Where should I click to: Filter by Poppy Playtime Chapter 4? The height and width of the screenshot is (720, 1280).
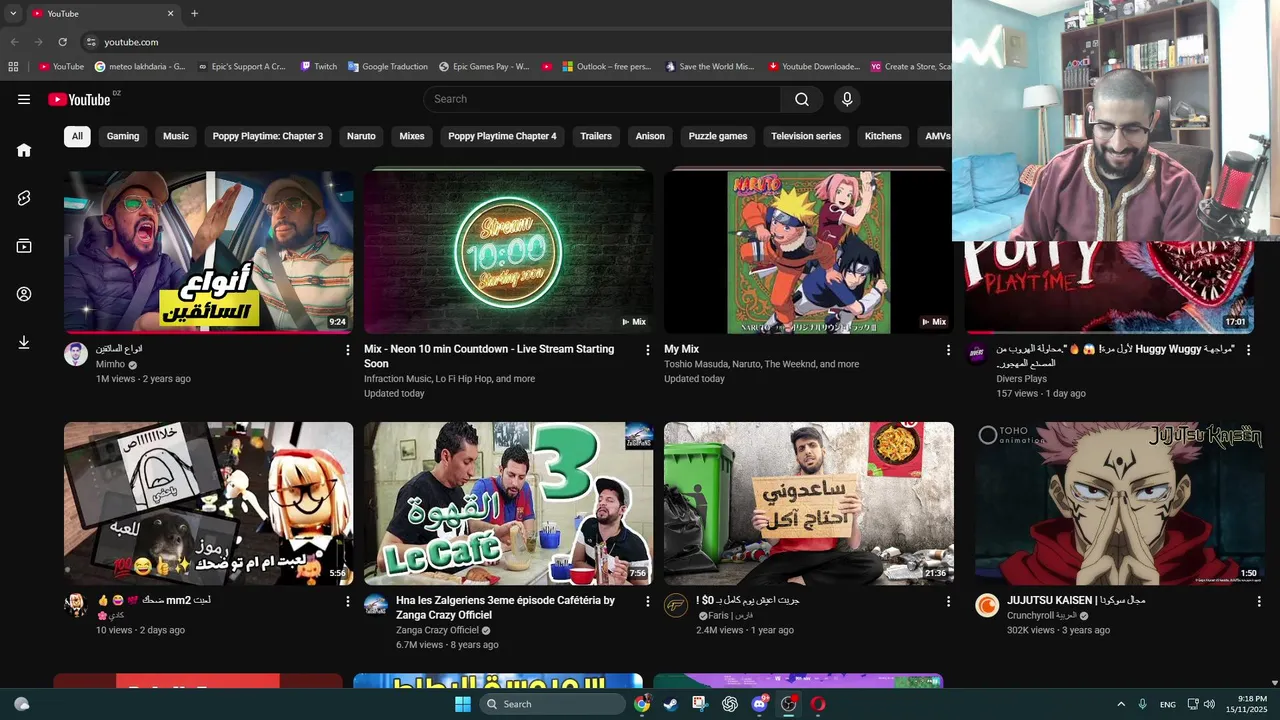pos(502,136)
